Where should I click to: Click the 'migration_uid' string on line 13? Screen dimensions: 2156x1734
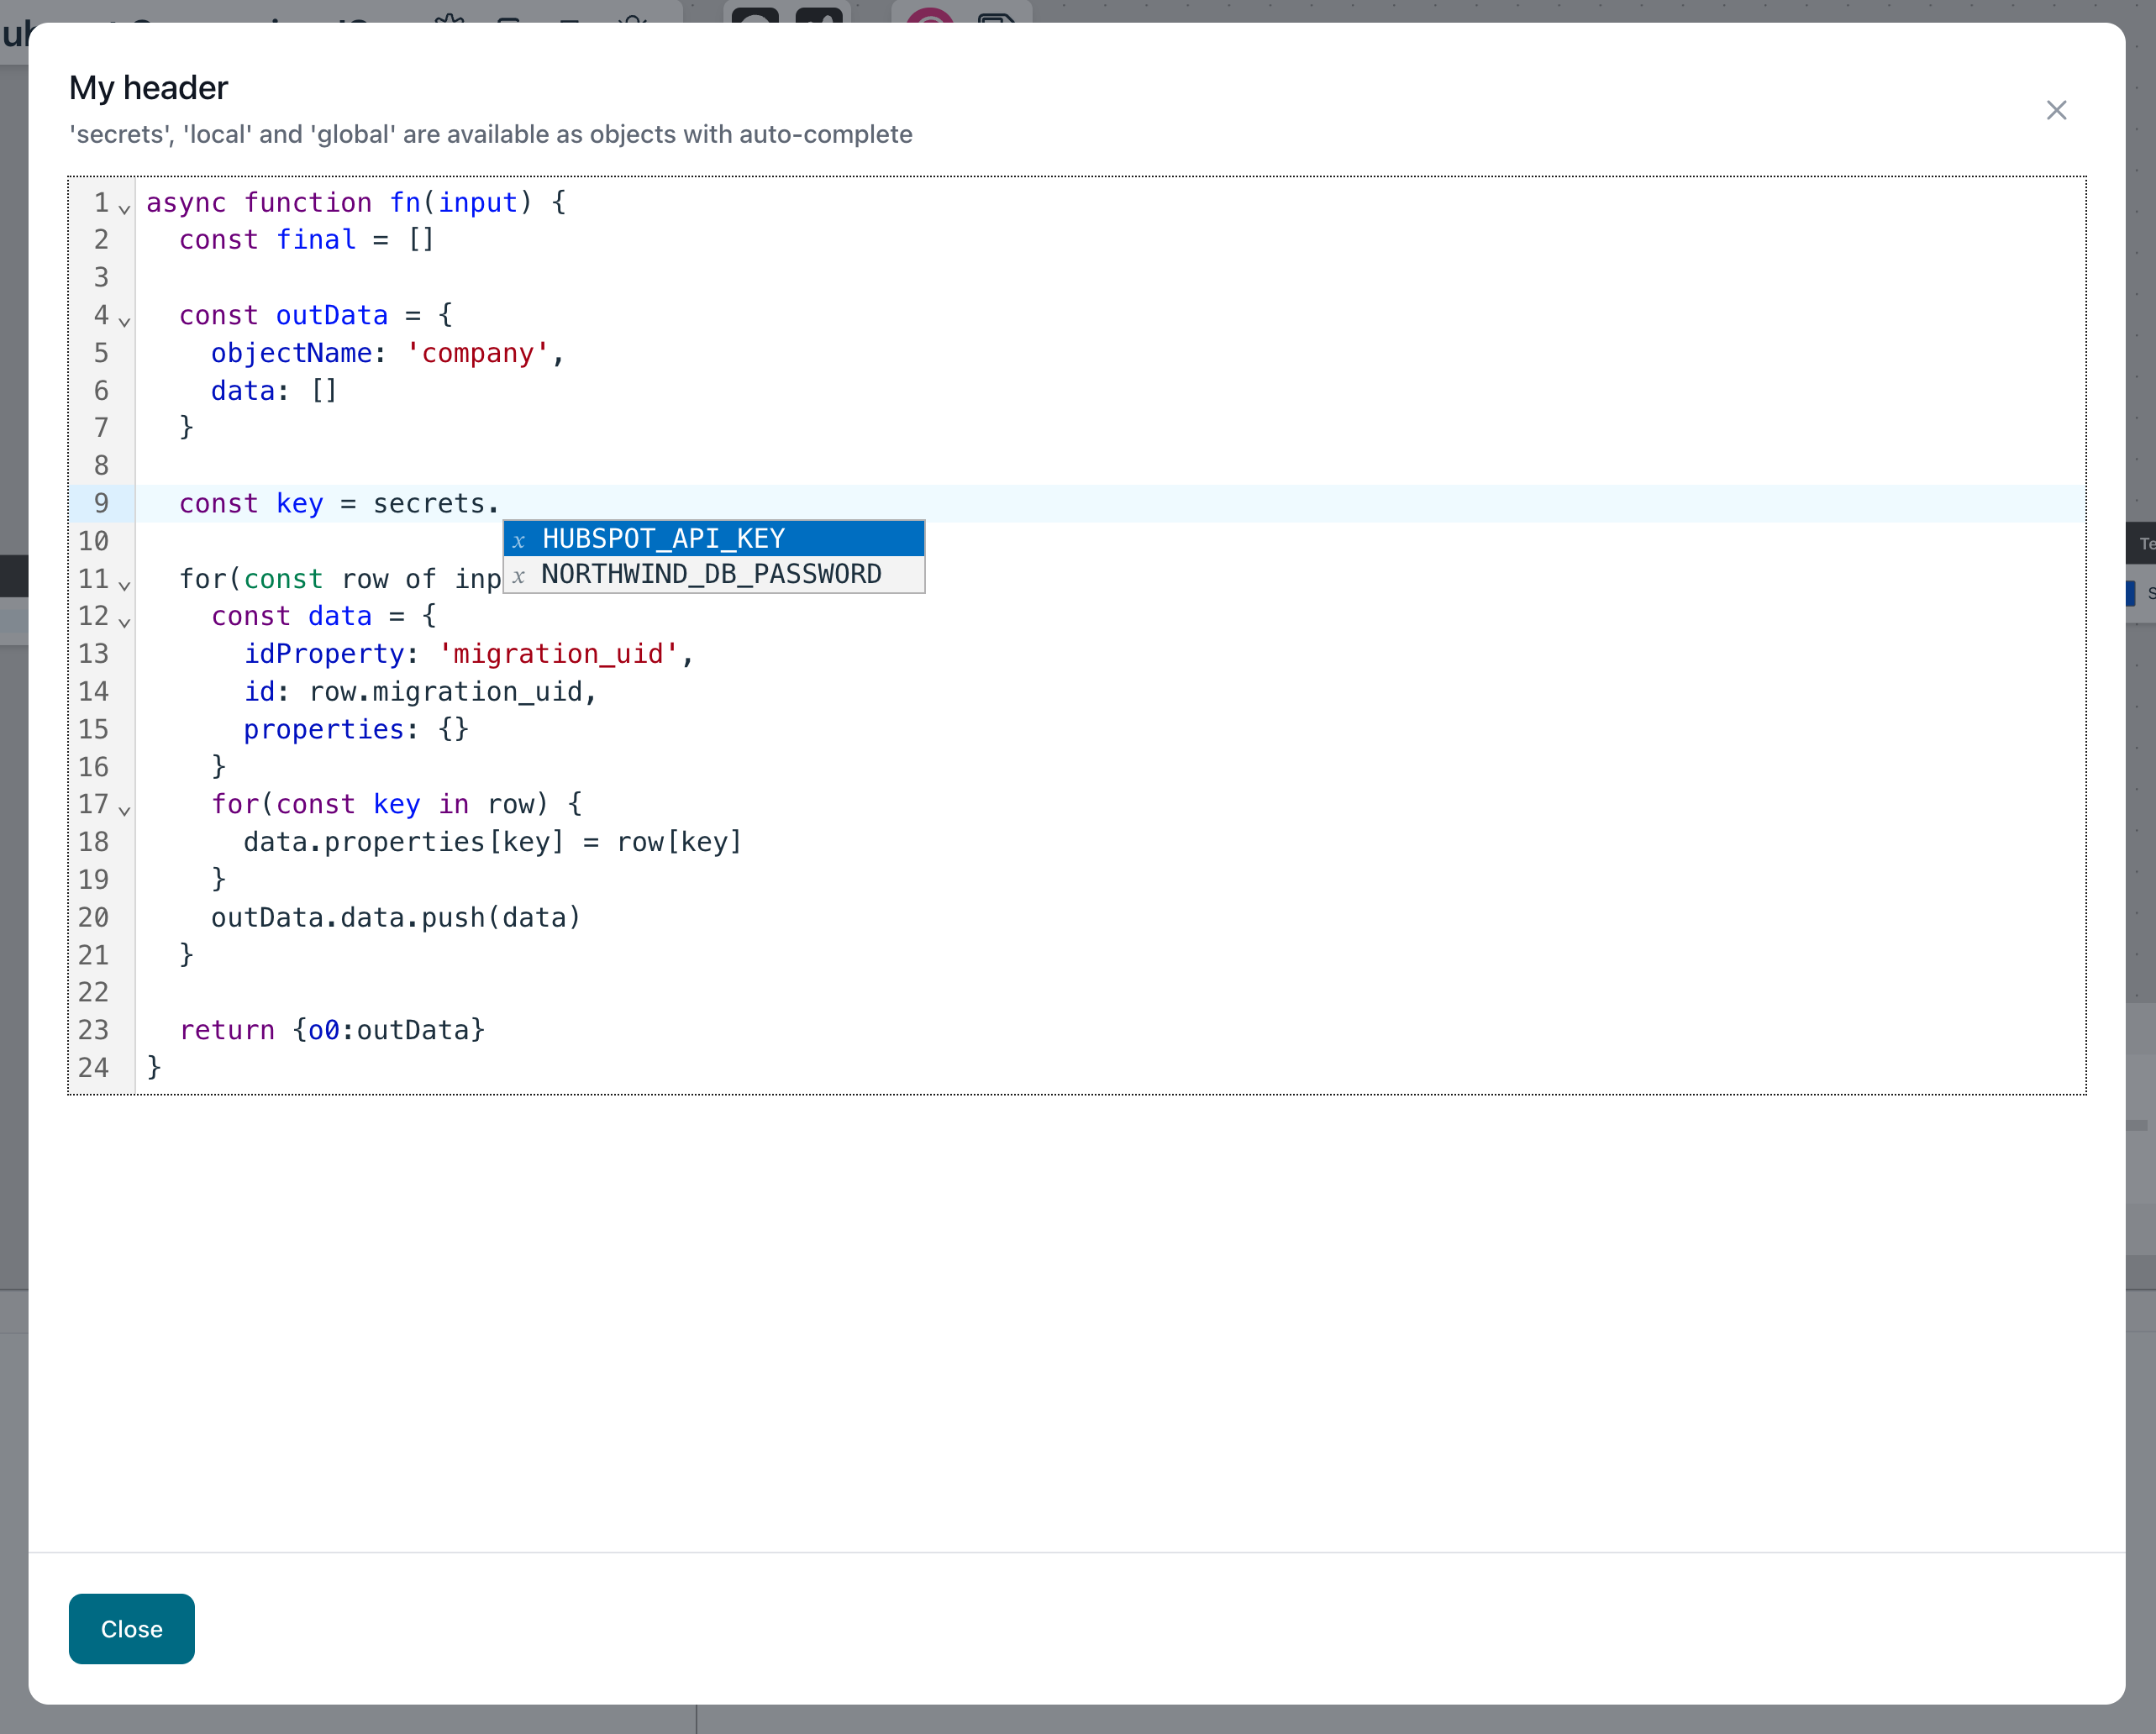[559, 654]
